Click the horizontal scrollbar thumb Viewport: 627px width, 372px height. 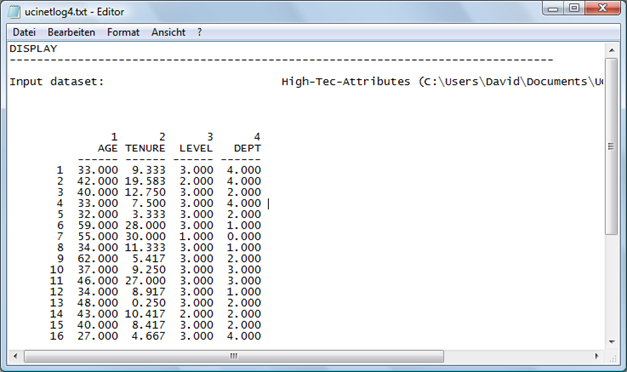point(234,356)
